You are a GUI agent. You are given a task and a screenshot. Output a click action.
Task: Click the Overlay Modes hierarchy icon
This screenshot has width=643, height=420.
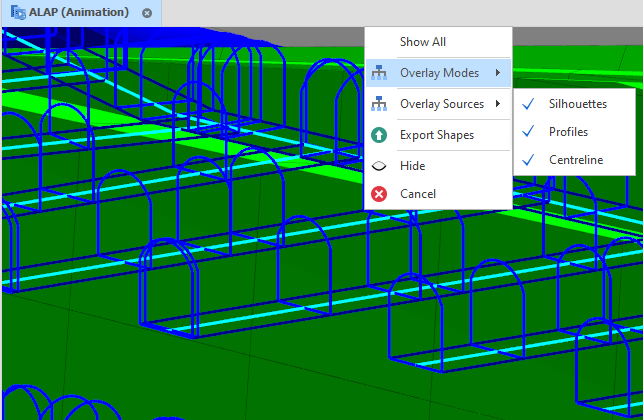pos(379,73)
